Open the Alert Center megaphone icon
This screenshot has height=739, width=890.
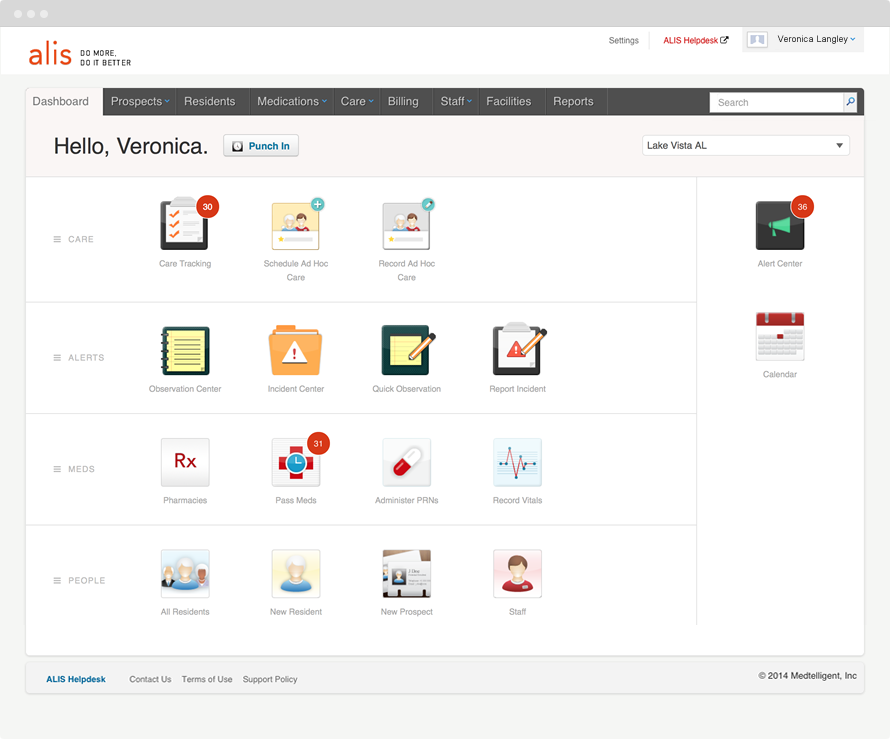coord(780,225)
